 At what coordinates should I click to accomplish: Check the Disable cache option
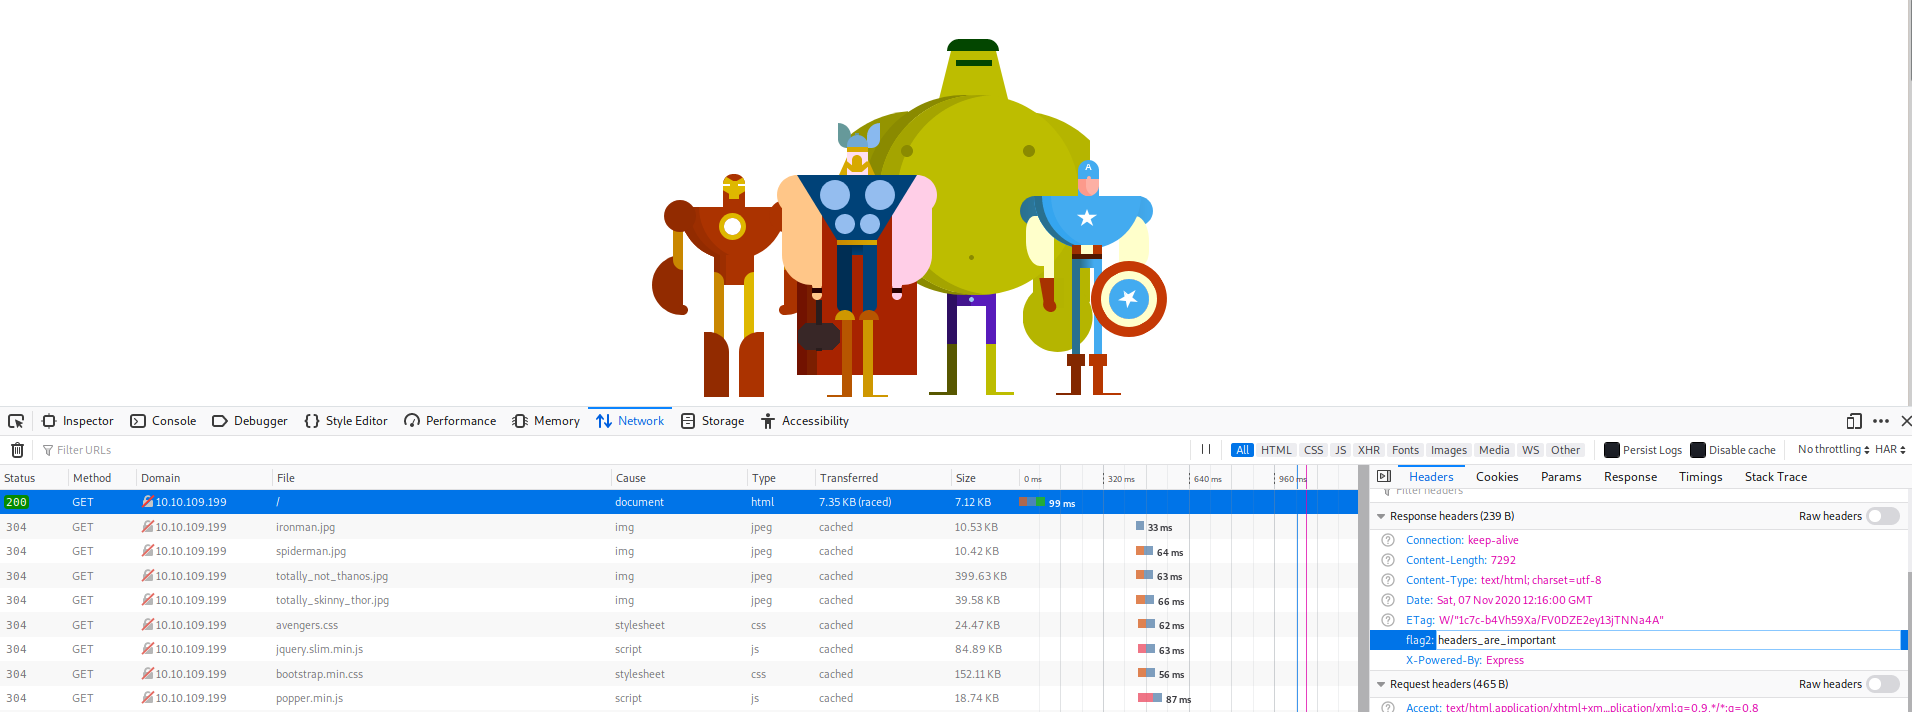[1698, 450]
